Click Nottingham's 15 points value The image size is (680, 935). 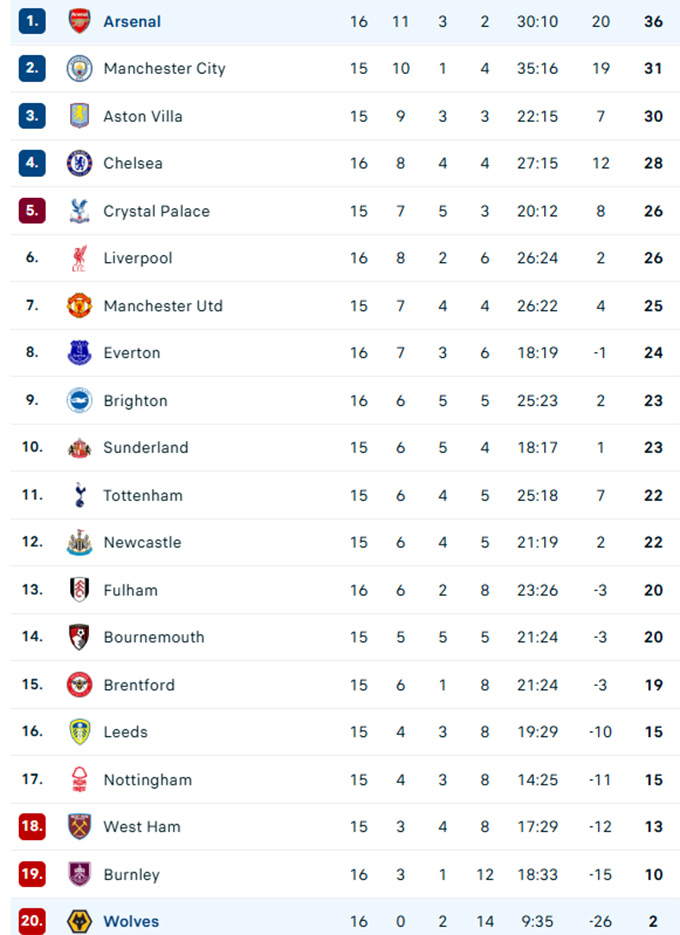pyautogui.click(x=653, y=780)
